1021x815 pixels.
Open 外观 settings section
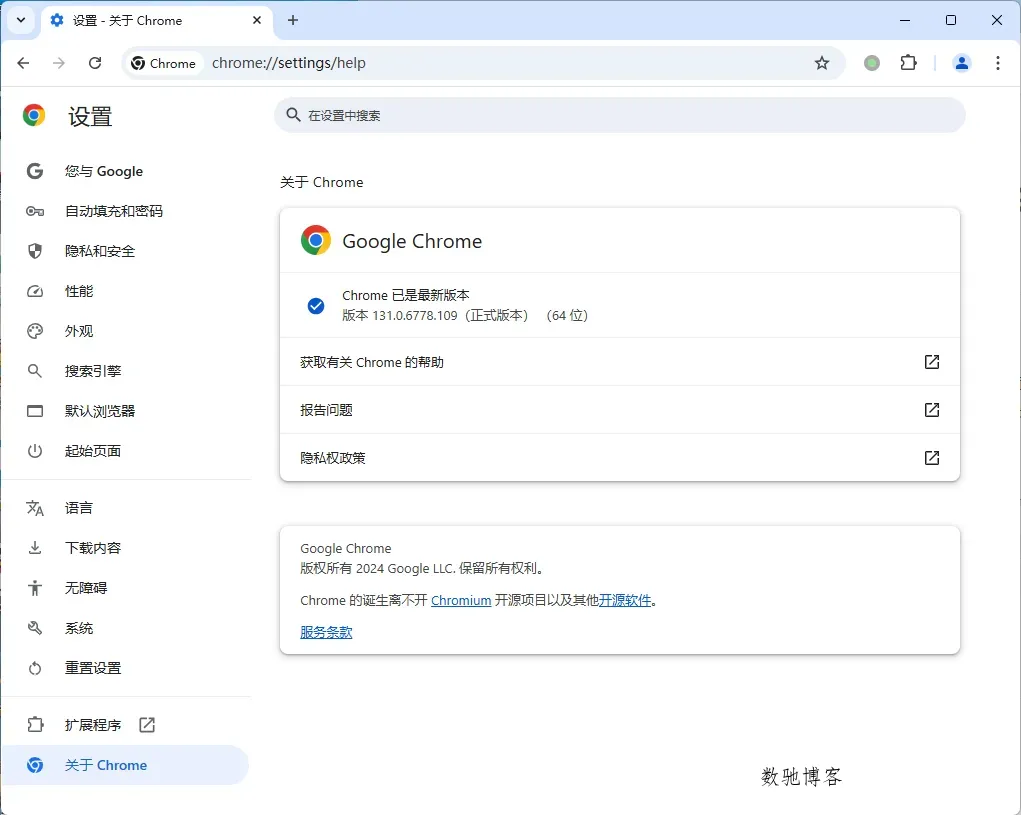pos(127,331)
